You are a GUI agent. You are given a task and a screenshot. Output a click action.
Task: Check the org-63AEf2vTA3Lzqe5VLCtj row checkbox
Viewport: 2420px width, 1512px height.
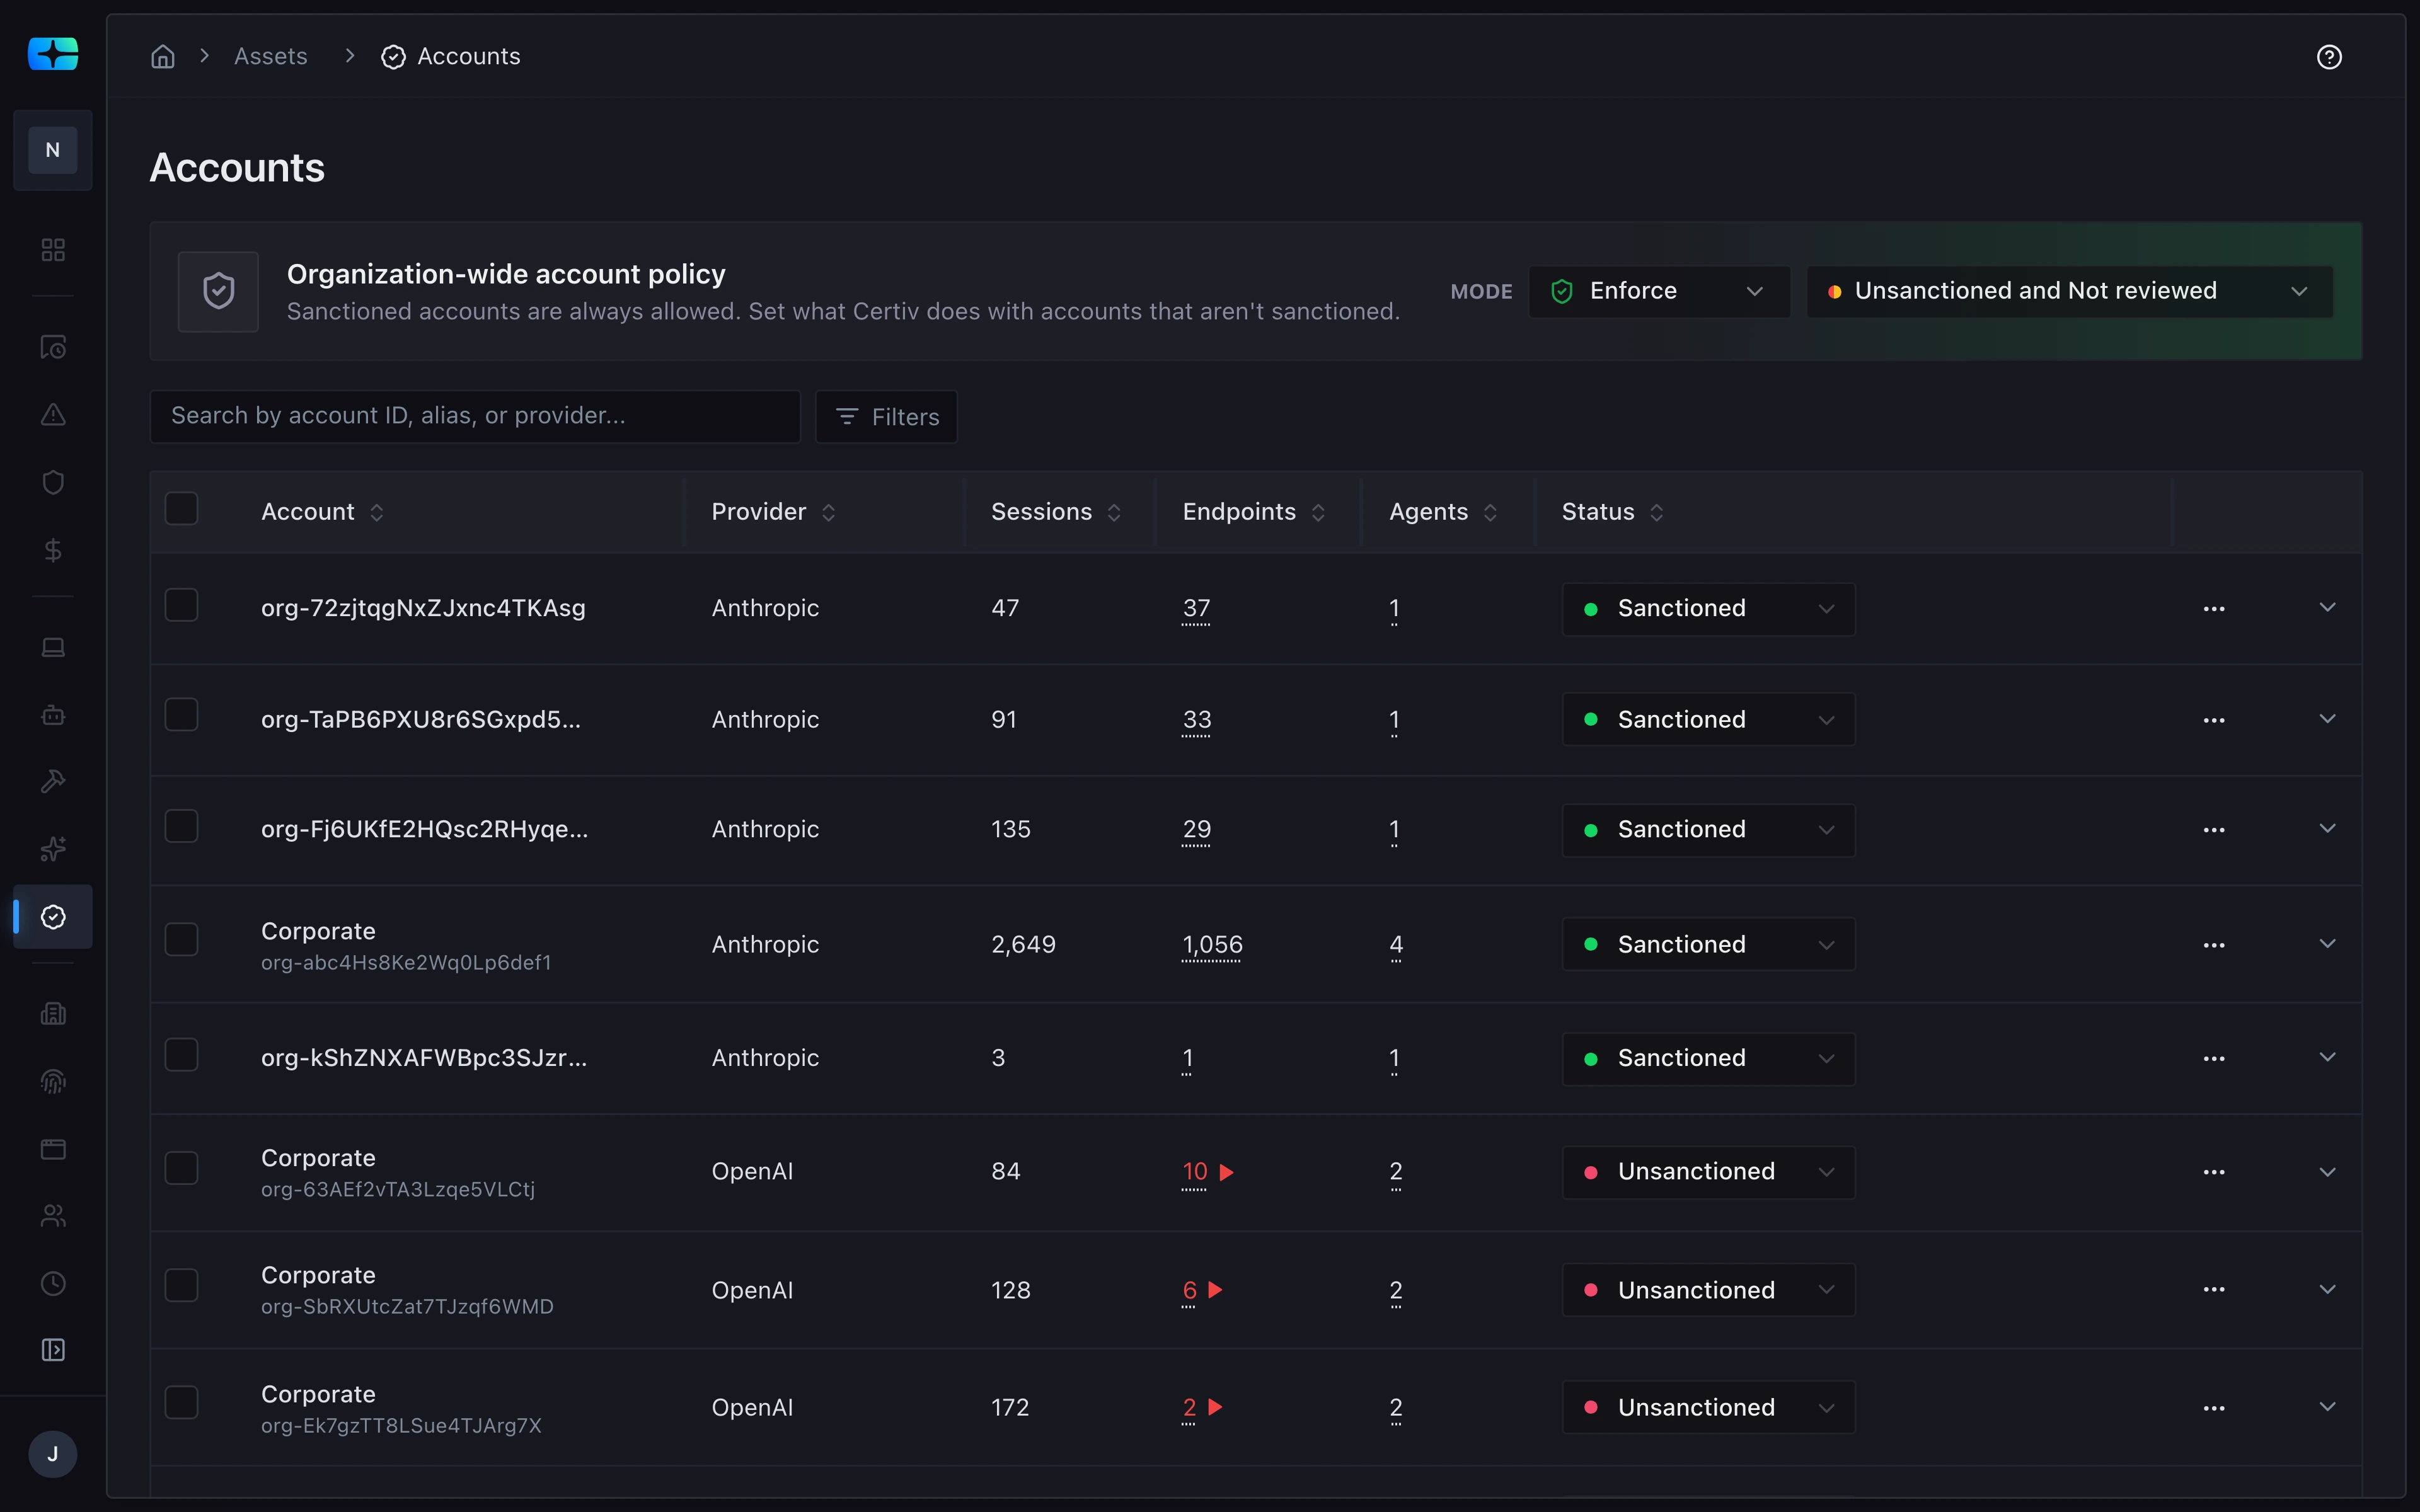[181, 1168]
